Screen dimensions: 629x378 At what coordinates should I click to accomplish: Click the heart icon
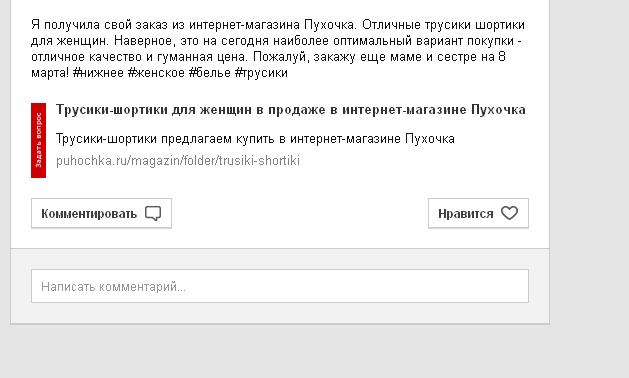tap(509, 213)
